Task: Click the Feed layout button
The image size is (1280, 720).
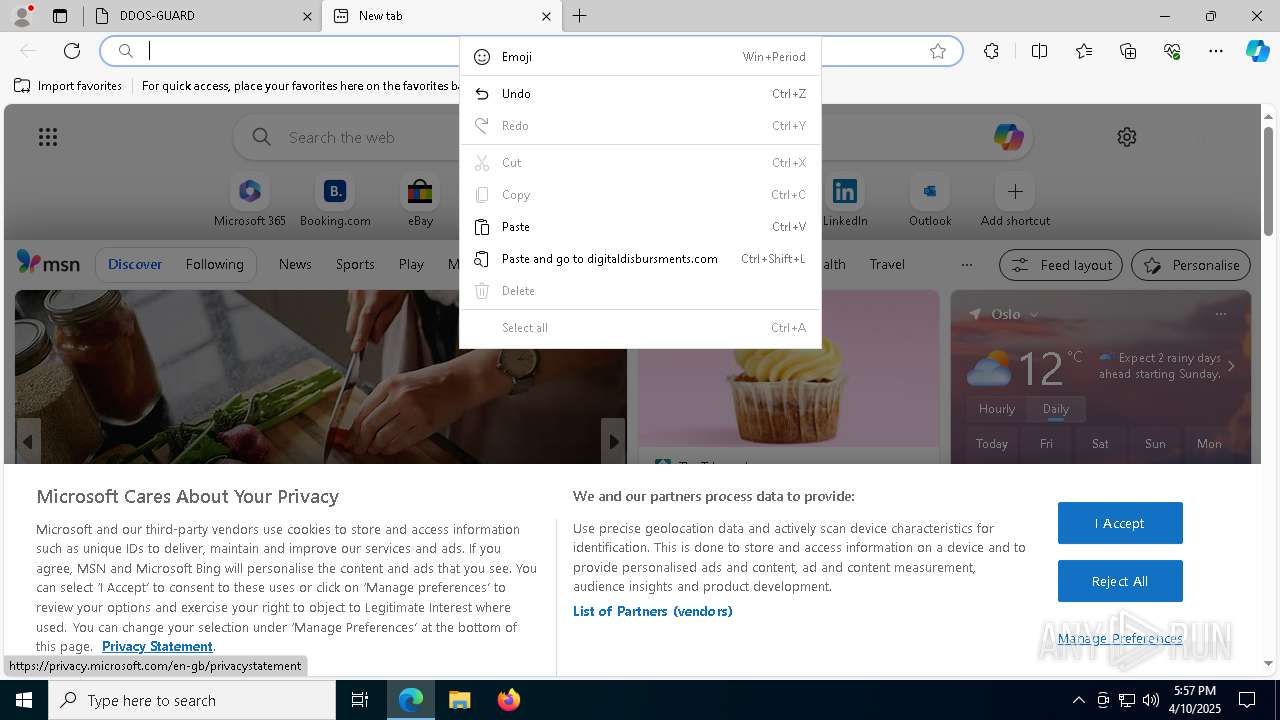Action: (1061, 265)
